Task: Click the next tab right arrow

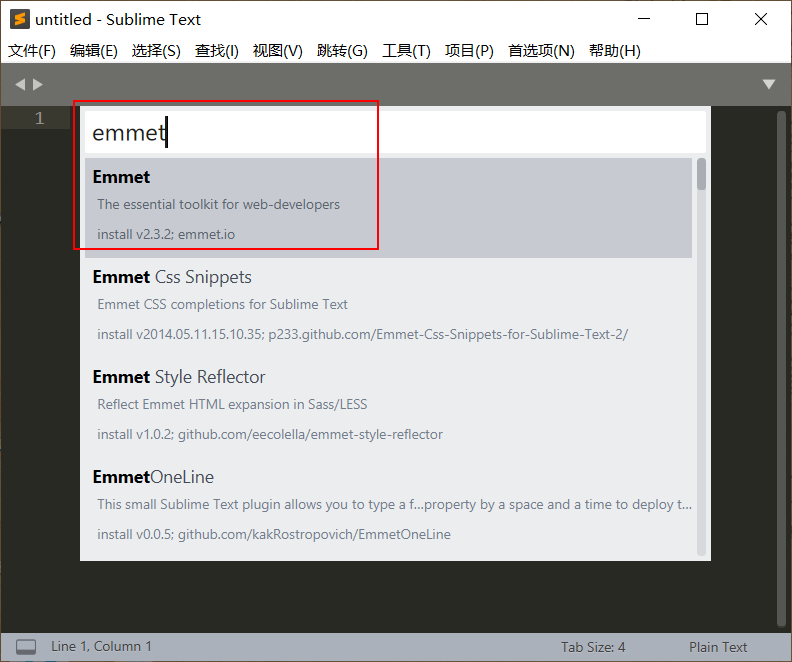Action: point(38,84)
